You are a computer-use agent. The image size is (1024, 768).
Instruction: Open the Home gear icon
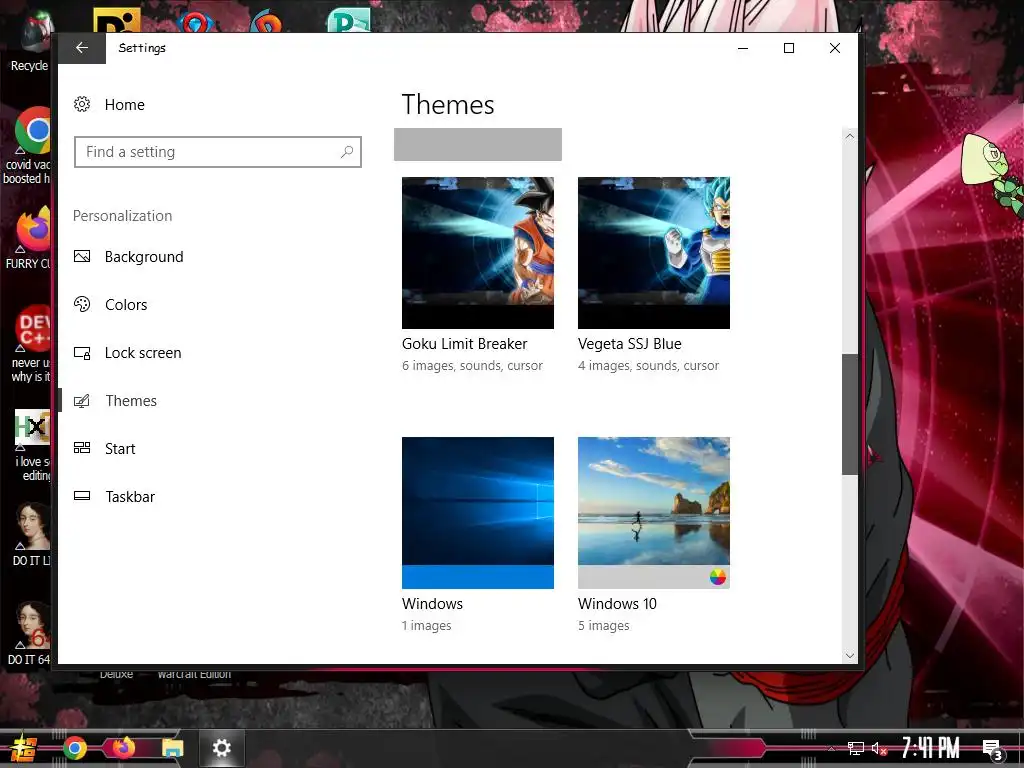pos(82,104)
